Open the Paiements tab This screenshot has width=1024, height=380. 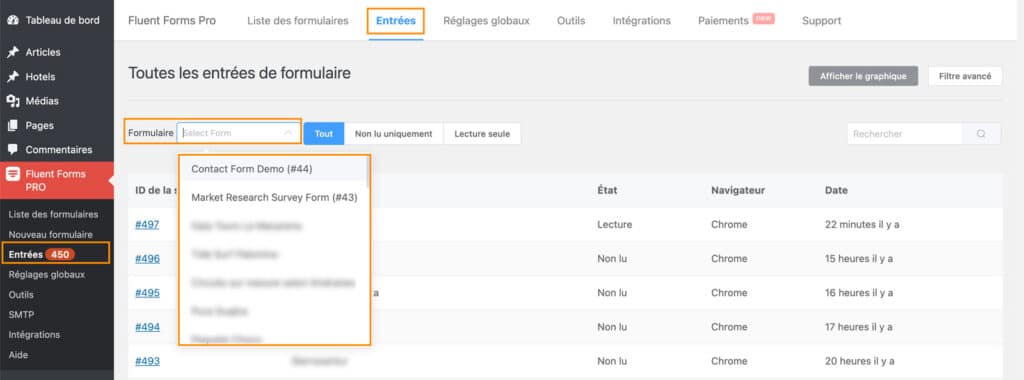click(x=736, y=21)
